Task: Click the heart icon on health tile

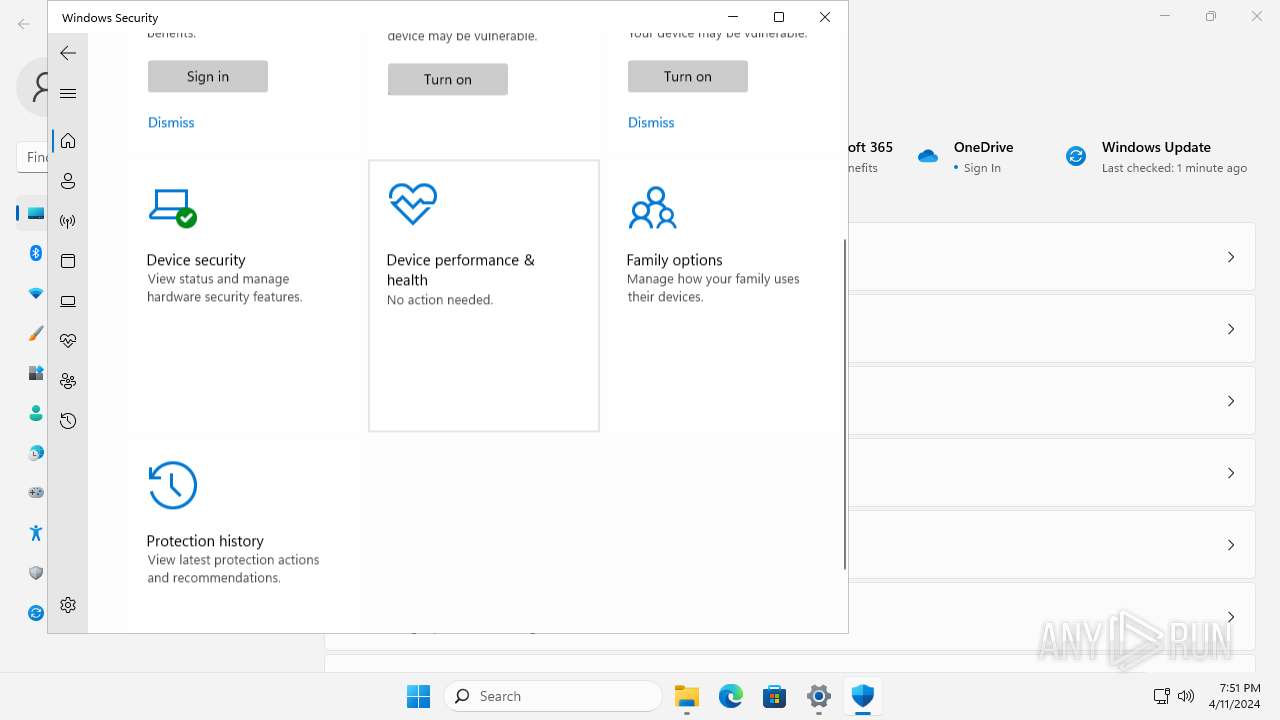Action: [413, 205]
